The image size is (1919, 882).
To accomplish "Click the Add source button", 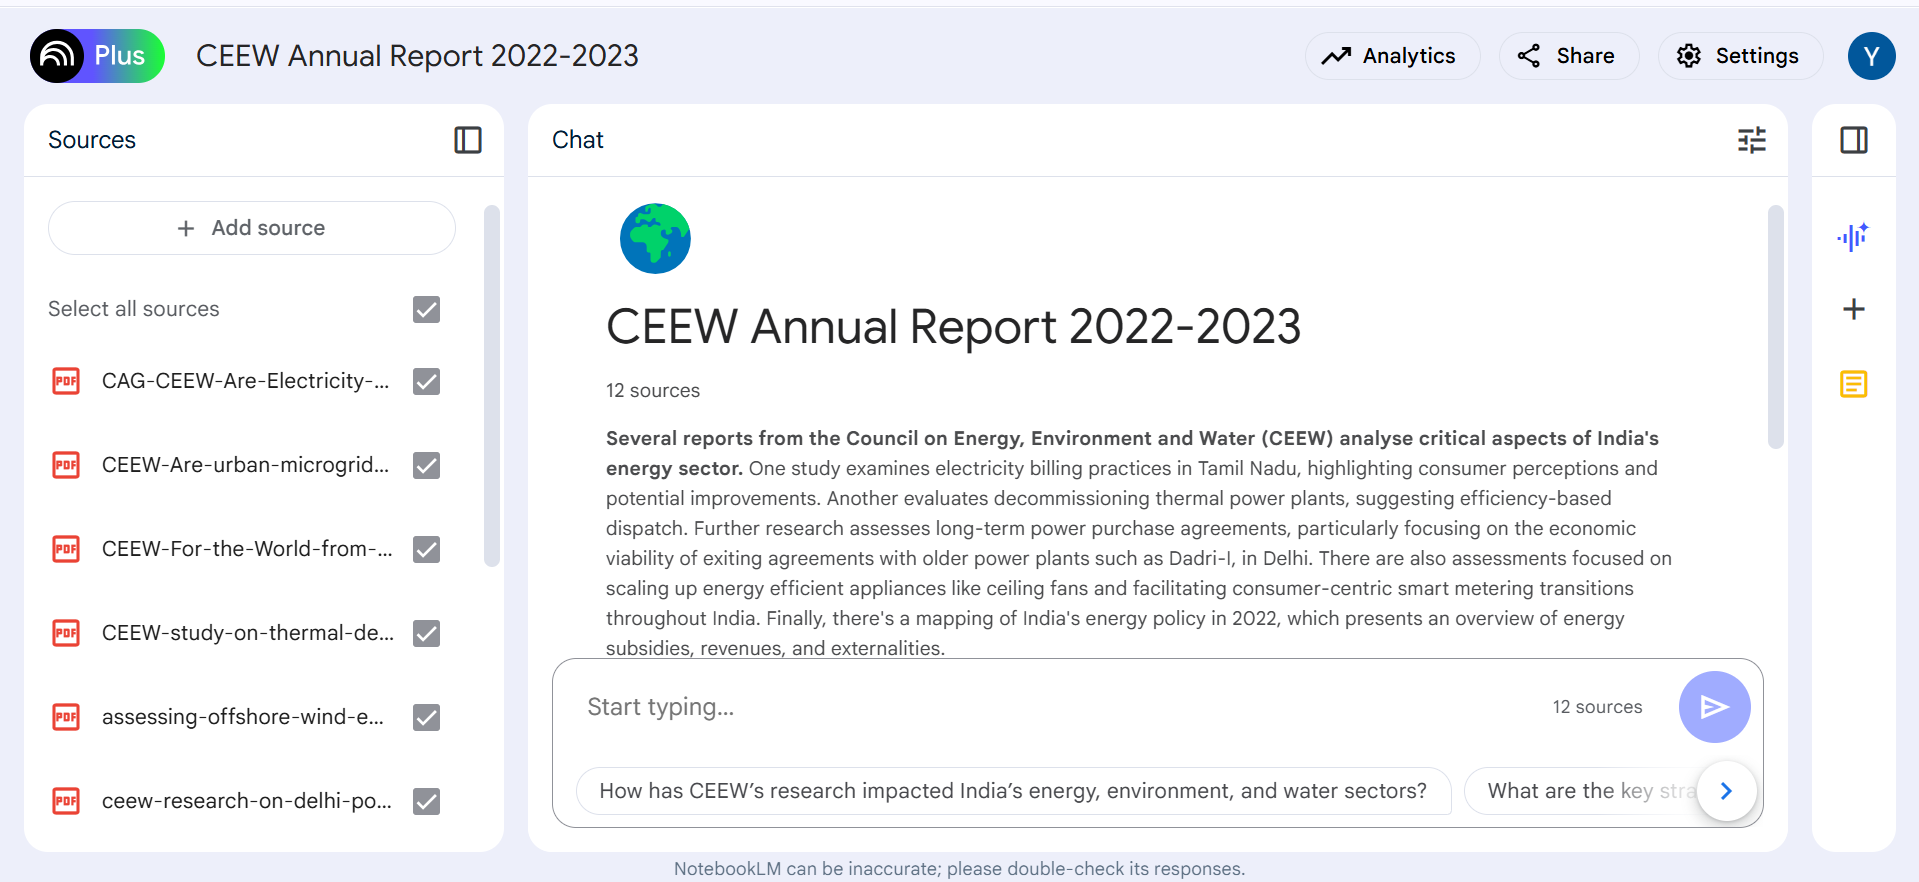I will pyautogui.click(x=252, y=228).
